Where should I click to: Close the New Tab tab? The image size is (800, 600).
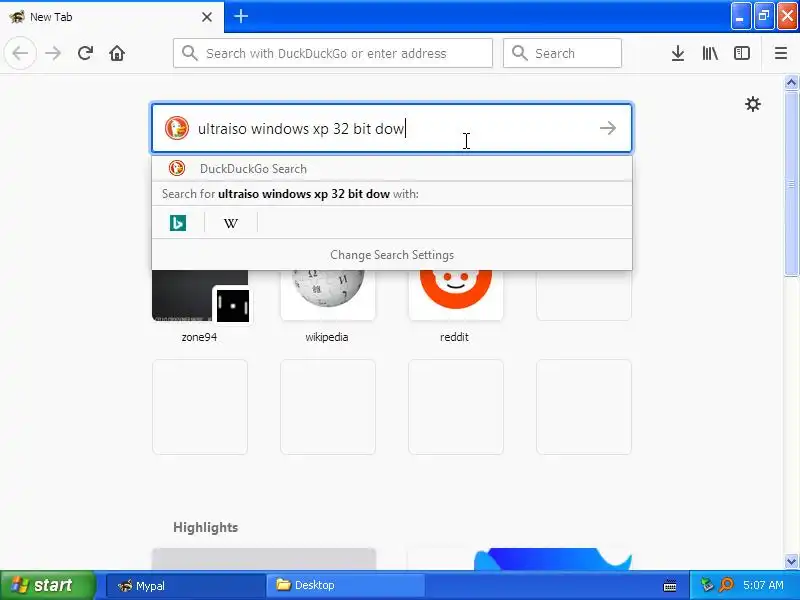(x=207, y=17)
